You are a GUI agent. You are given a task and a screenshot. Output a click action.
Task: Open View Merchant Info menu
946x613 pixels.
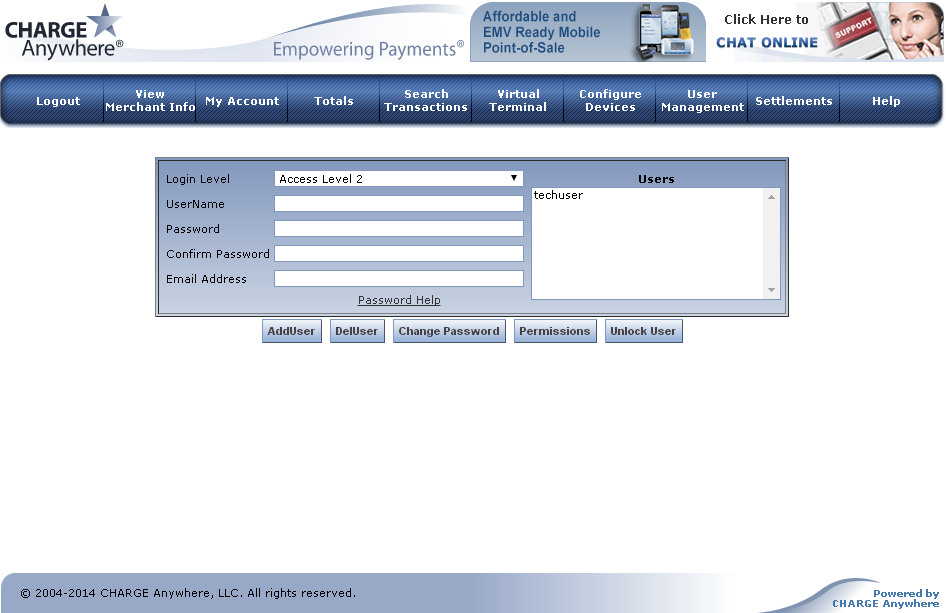[x=150, y=101]
